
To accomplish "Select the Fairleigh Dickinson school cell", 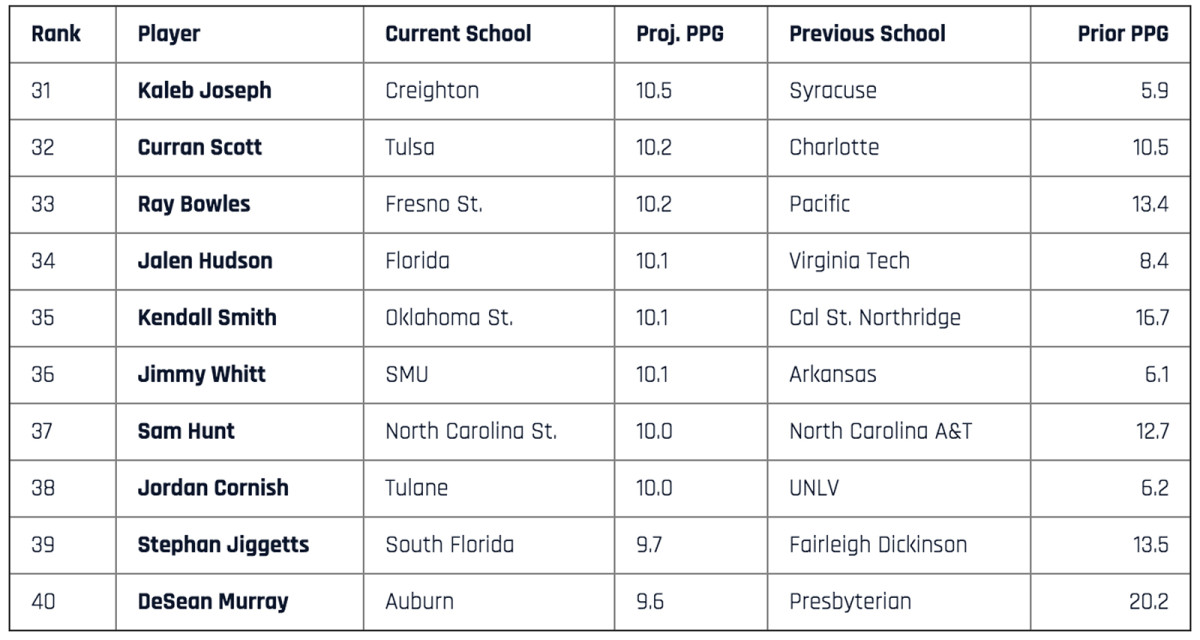I will pyautogui.click(x=878, y=545).
